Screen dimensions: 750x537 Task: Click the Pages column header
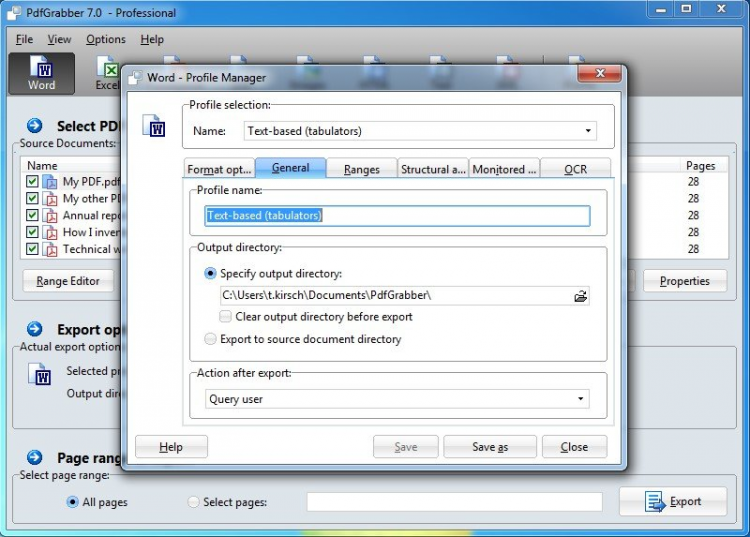[701, 165]
